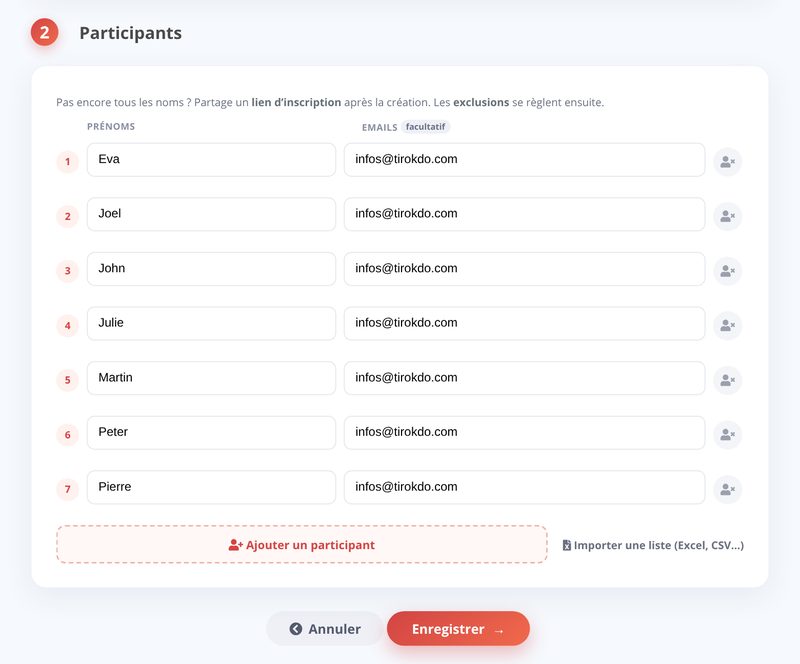Remove participant Eva via the user-remove icon
Screen dimensions: 800x664
pos(727,162)
